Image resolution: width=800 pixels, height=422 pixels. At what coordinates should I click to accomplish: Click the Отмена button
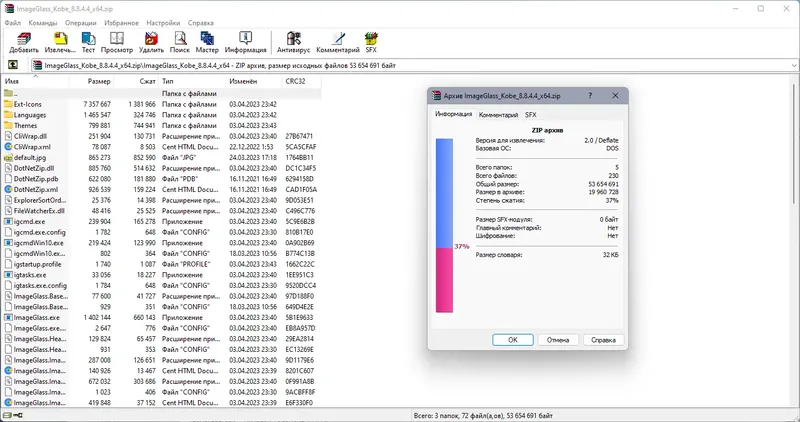pyautogui.click(x=558, y=340)
